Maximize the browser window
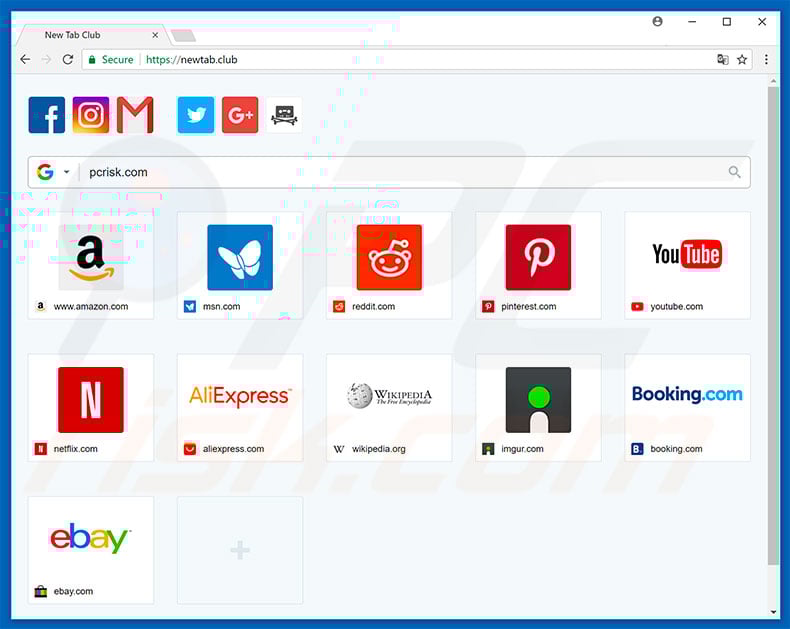 tap(727, 22)
